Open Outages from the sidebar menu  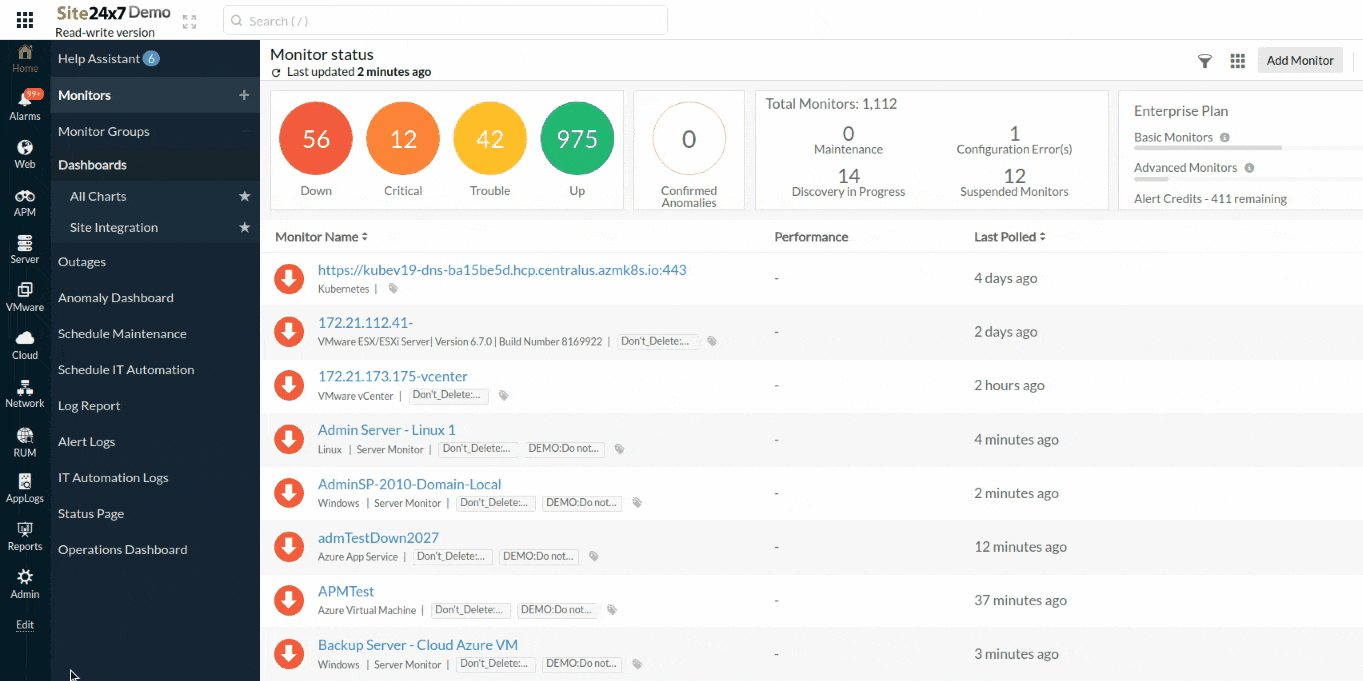click(x=79, y=261)
